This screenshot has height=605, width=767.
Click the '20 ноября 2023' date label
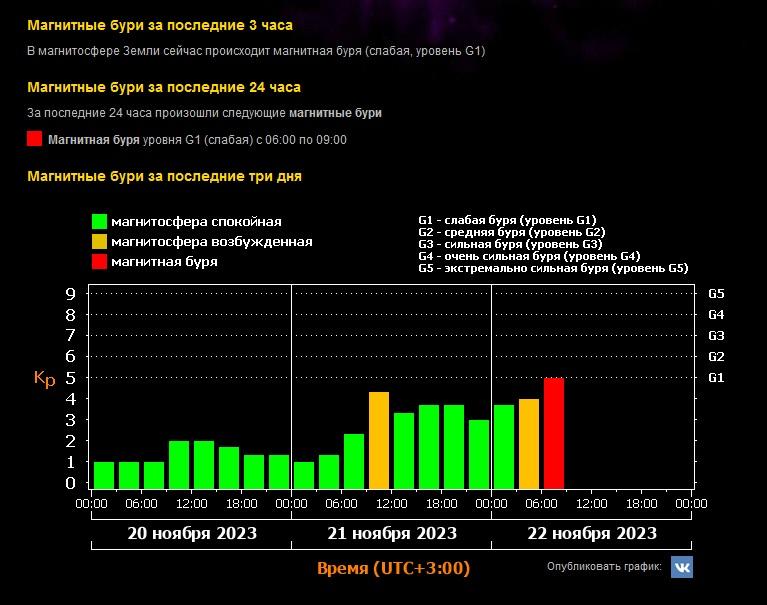pyautogui.click(x=192, y=533)
